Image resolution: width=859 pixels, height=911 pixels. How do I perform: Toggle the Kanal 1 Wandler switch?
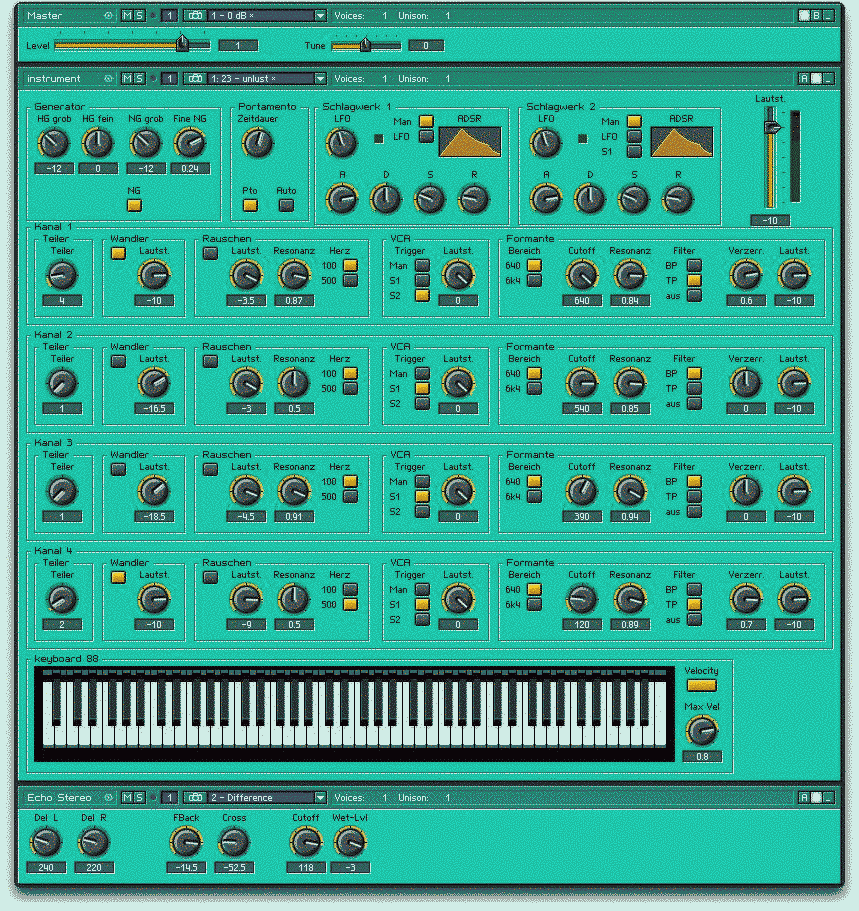coord(119,254)
